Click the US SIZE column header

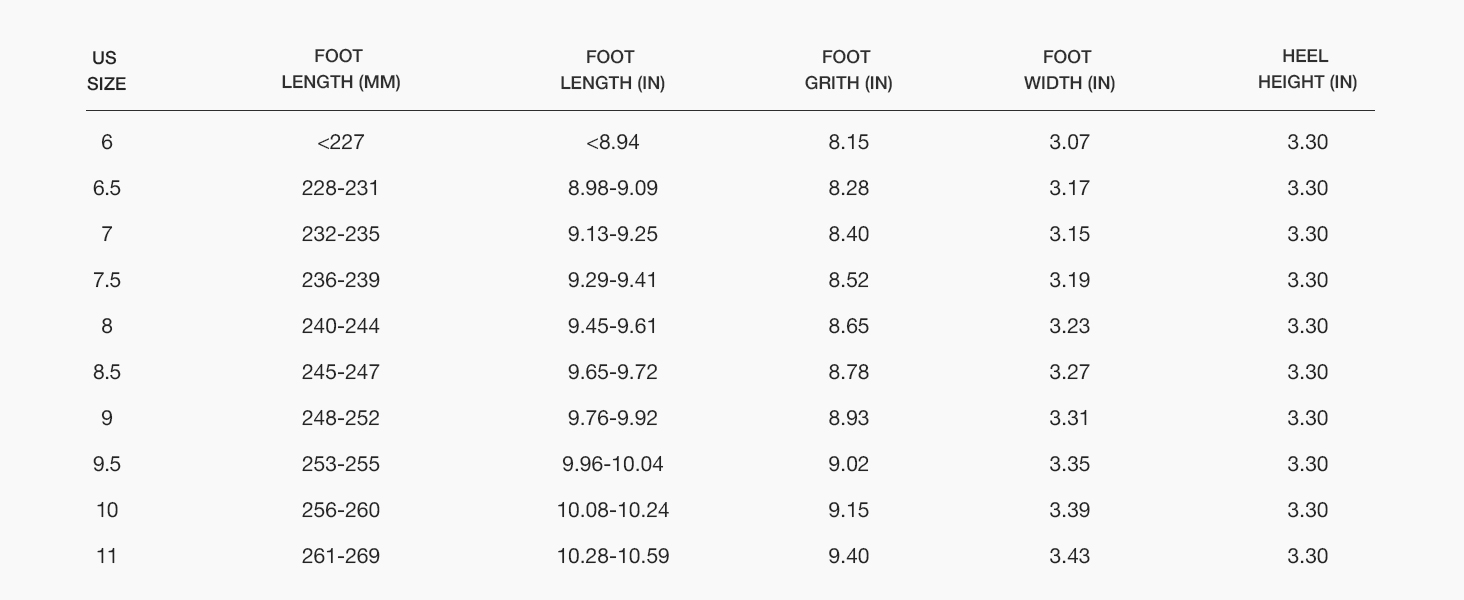(x=106, y=71)
